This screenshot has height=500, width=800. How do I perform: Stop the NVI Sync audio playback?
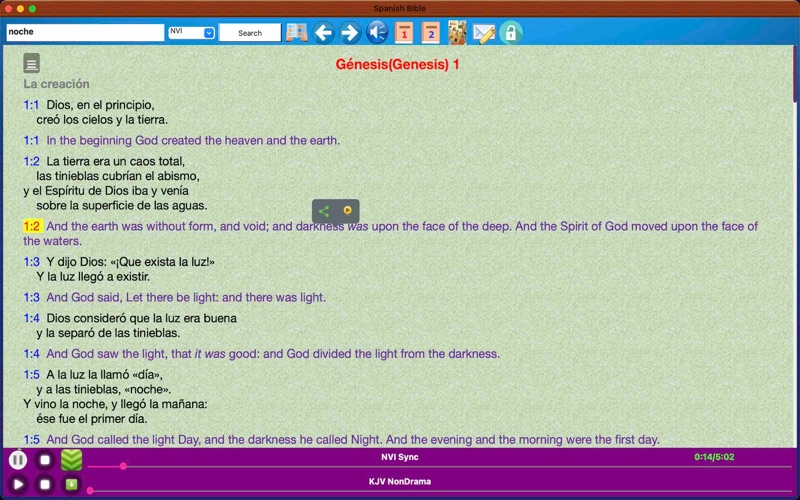tap(45, 460)
